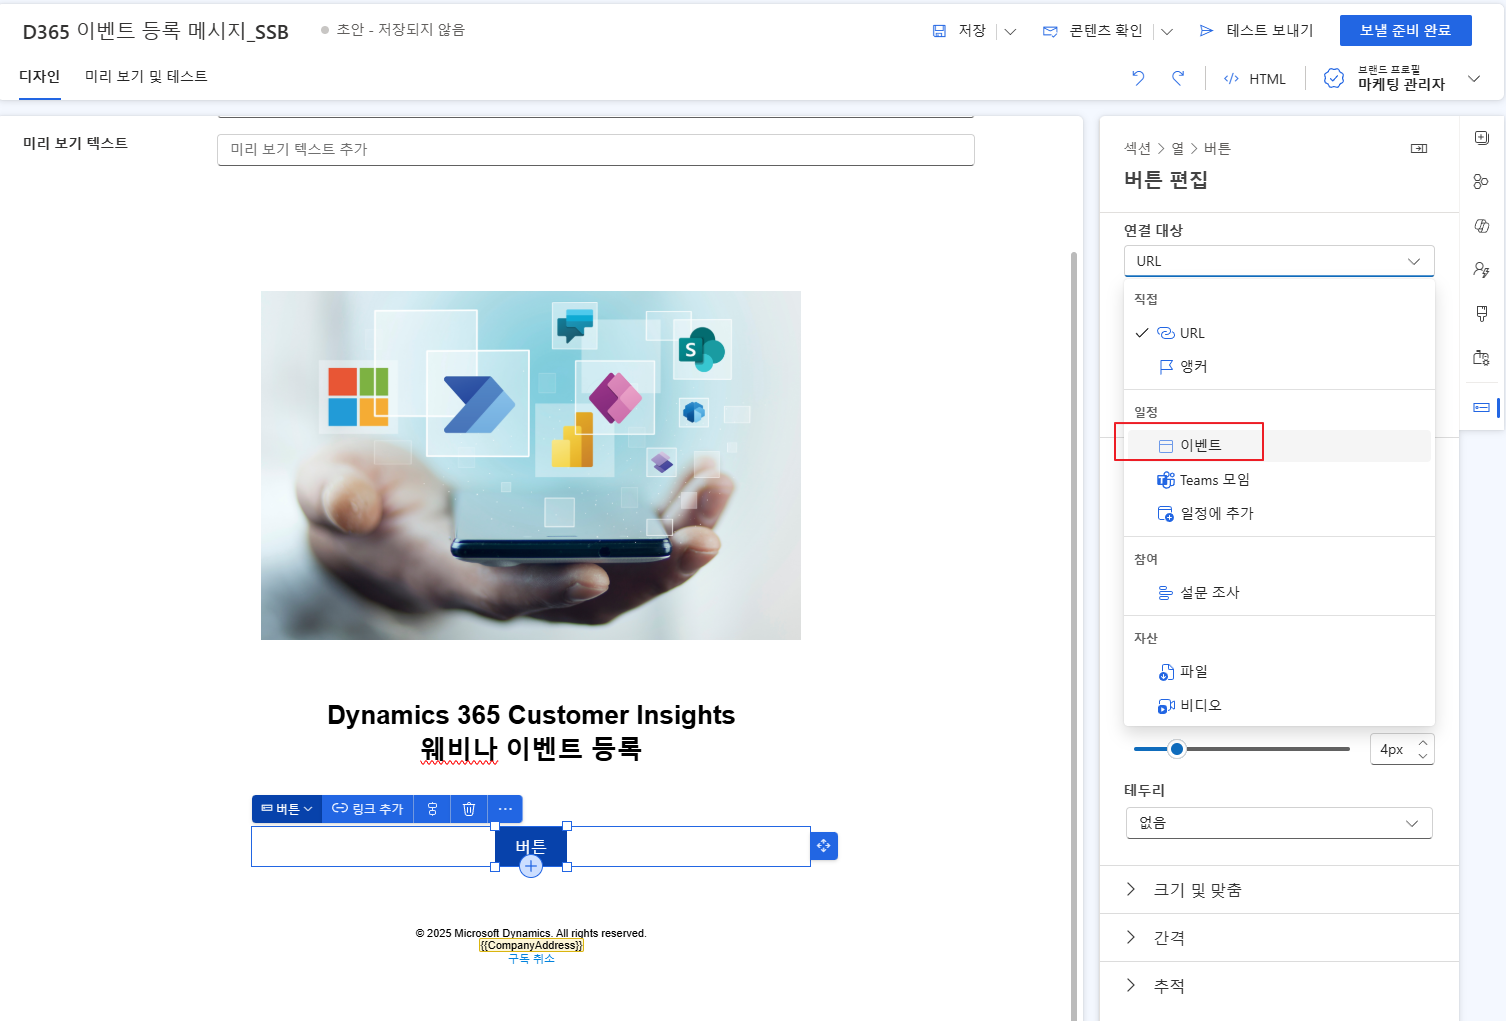This screenshot has height=1021, width=1506.
Task: Click the 구독 취소 link
Action: tap(531, 958)
